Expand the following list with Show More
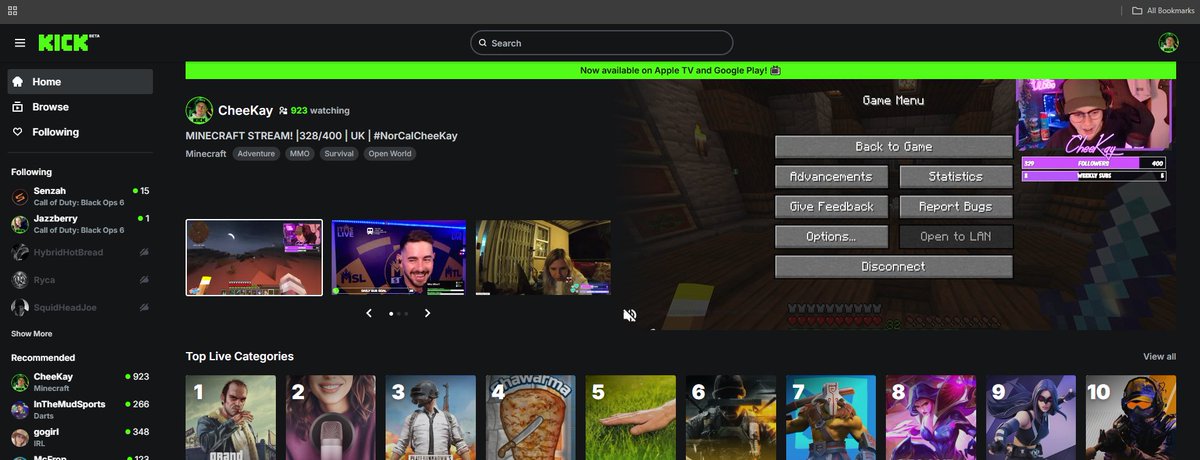This screenshot has height=460, width=1200. coord(32,333)
